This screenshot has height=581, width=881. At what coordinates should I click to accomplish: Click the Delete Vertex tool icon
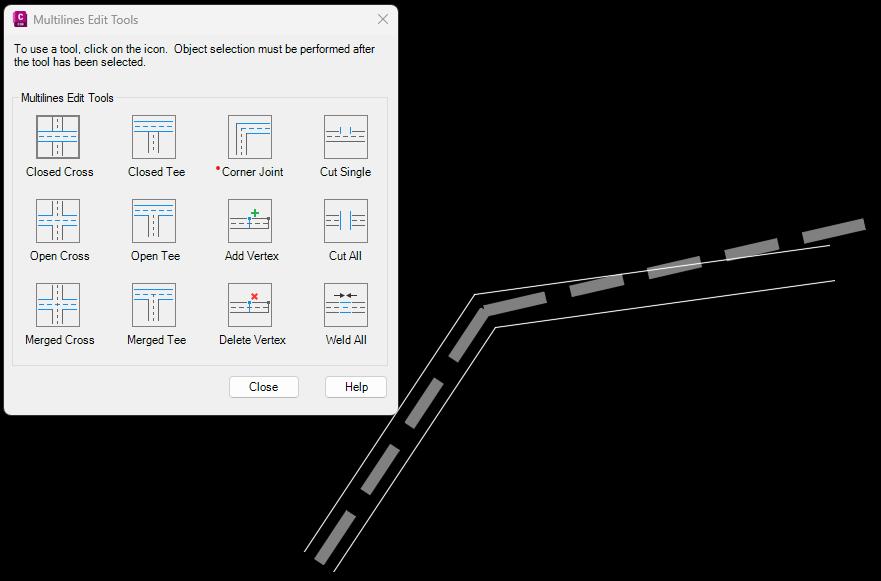(x=250, y=305)
